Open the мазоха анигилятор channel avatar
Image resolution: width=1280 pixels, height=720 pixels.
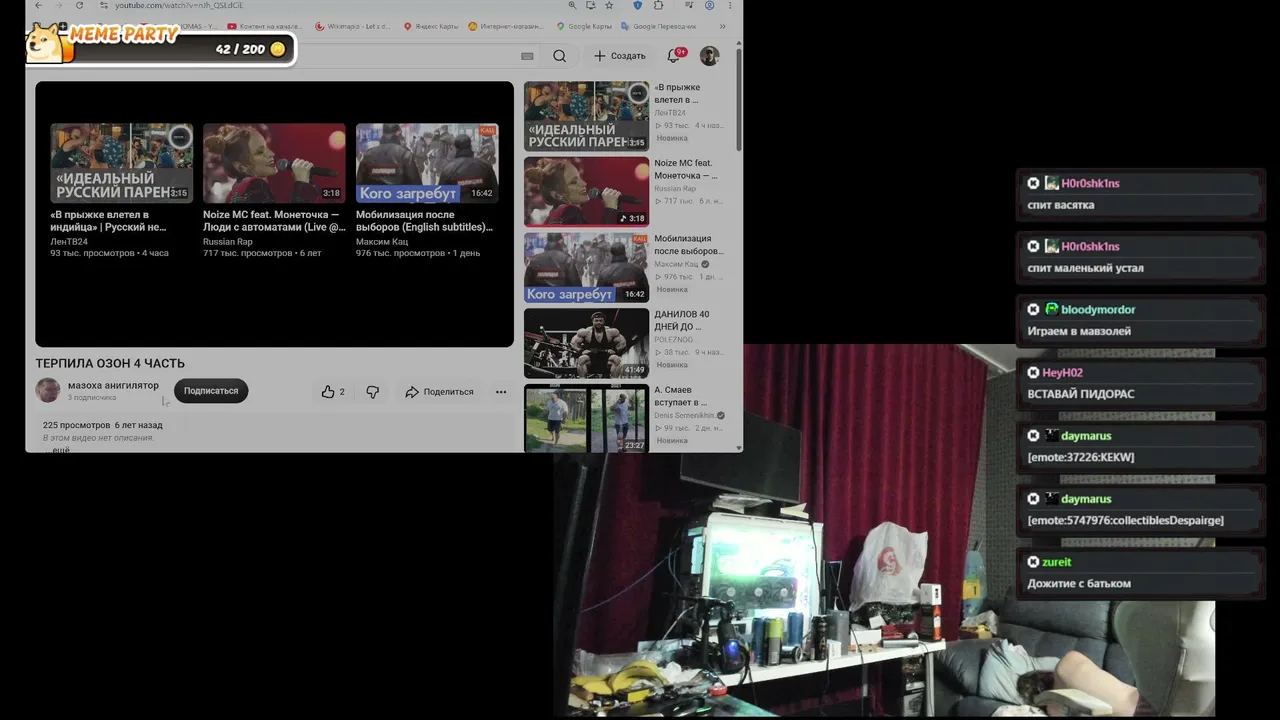[48, 390]
